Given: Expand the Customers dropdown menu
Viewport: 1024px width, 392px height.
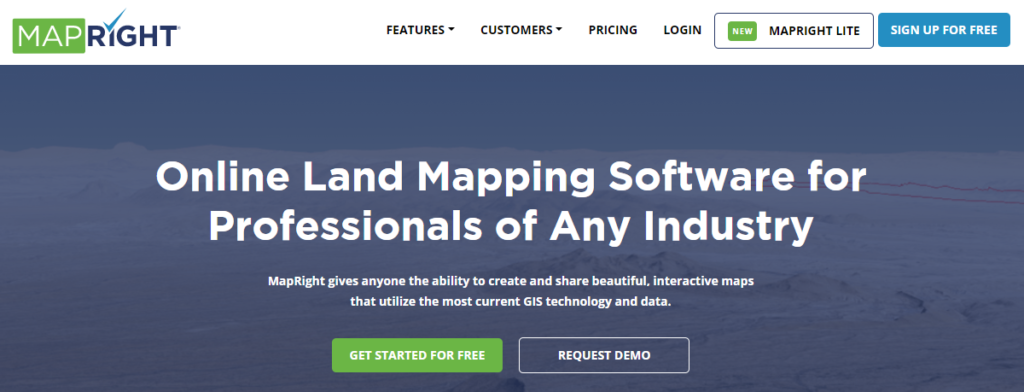Looking at the screenshot, I should 521,30.
